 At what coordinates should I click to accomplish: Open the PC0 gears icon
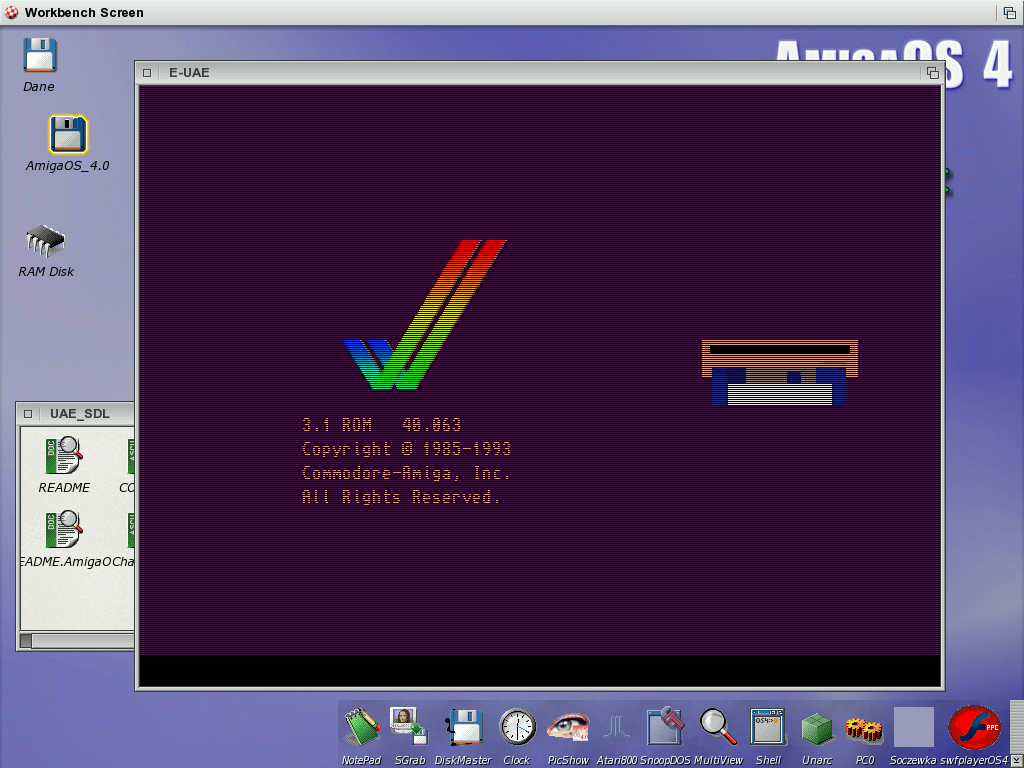click(x=864, y=729)
